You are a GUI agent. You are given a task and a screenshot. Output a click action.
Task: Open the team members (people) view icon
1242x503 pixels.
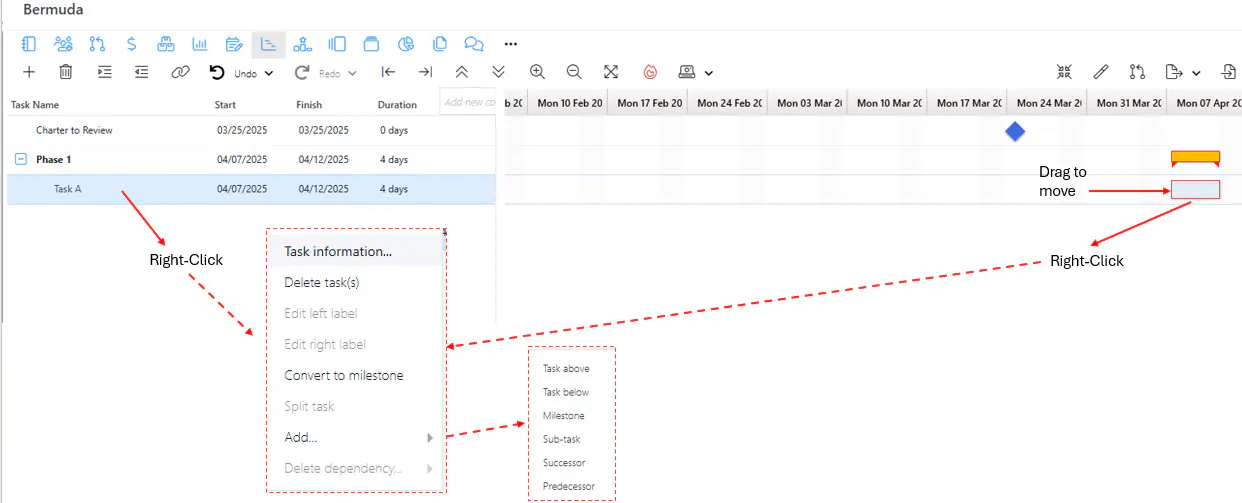coord(63,44)
